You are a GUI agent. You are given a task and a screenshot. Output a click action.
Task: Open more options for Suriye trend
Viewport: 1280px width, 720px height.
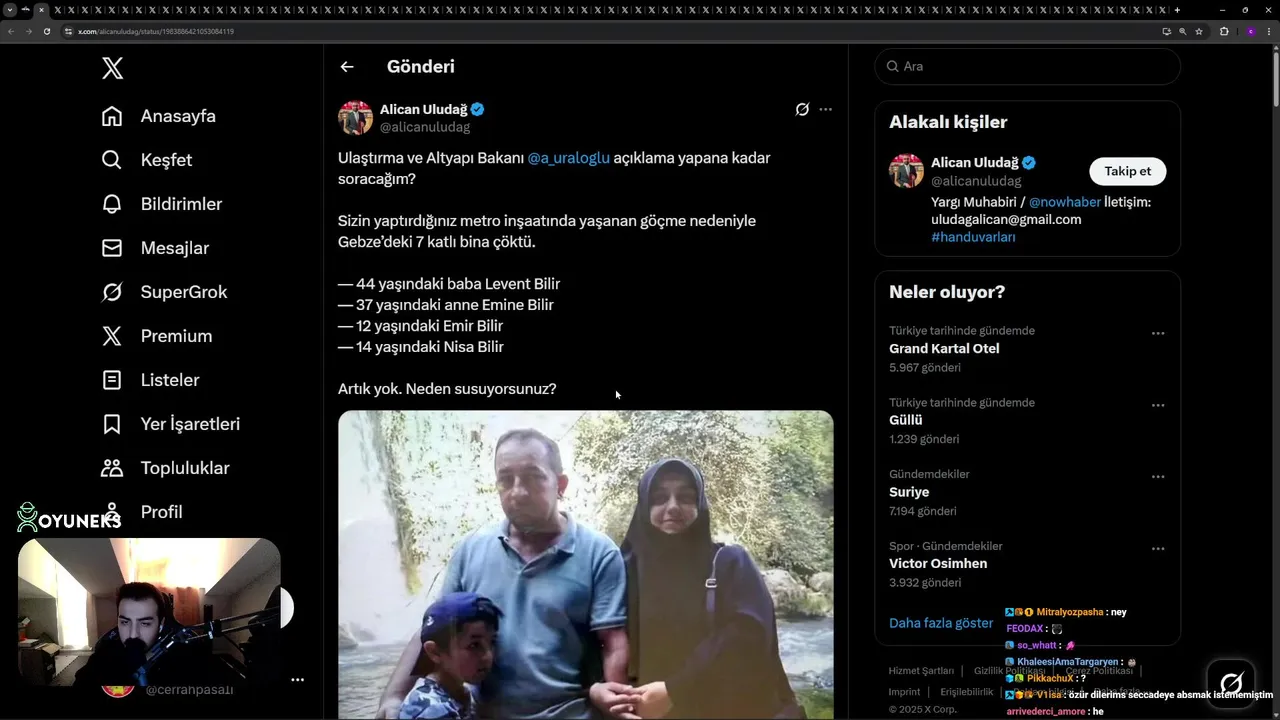click(1158, 477)
